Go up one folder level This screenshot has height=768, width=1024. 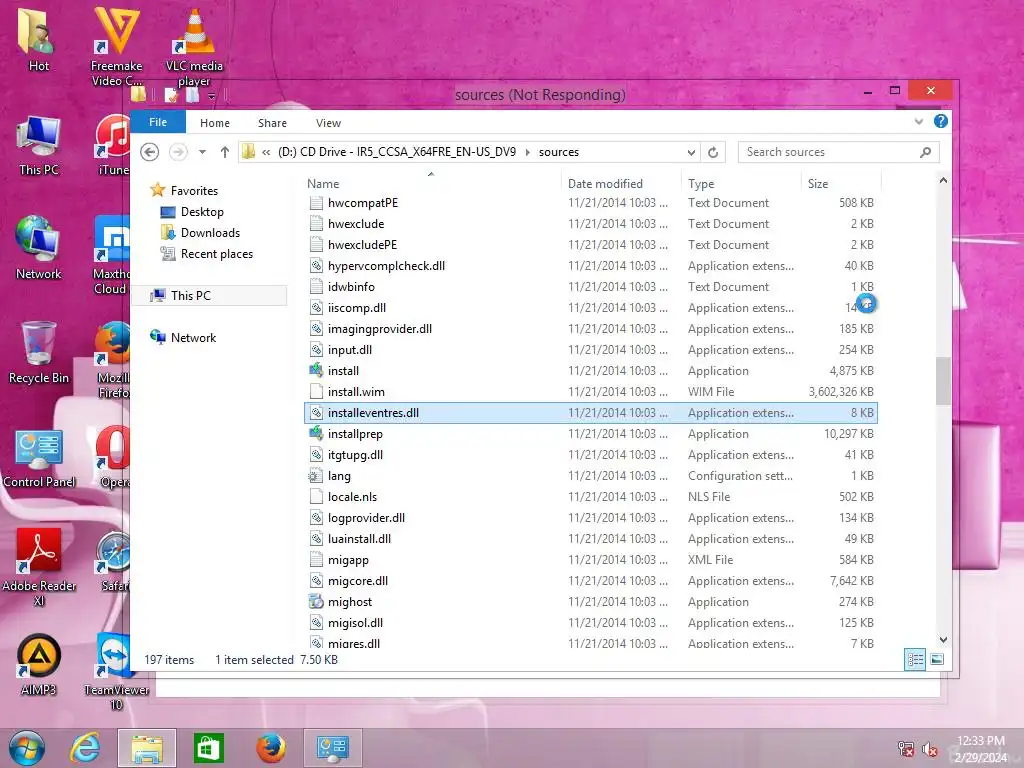(x=225, y=152)
